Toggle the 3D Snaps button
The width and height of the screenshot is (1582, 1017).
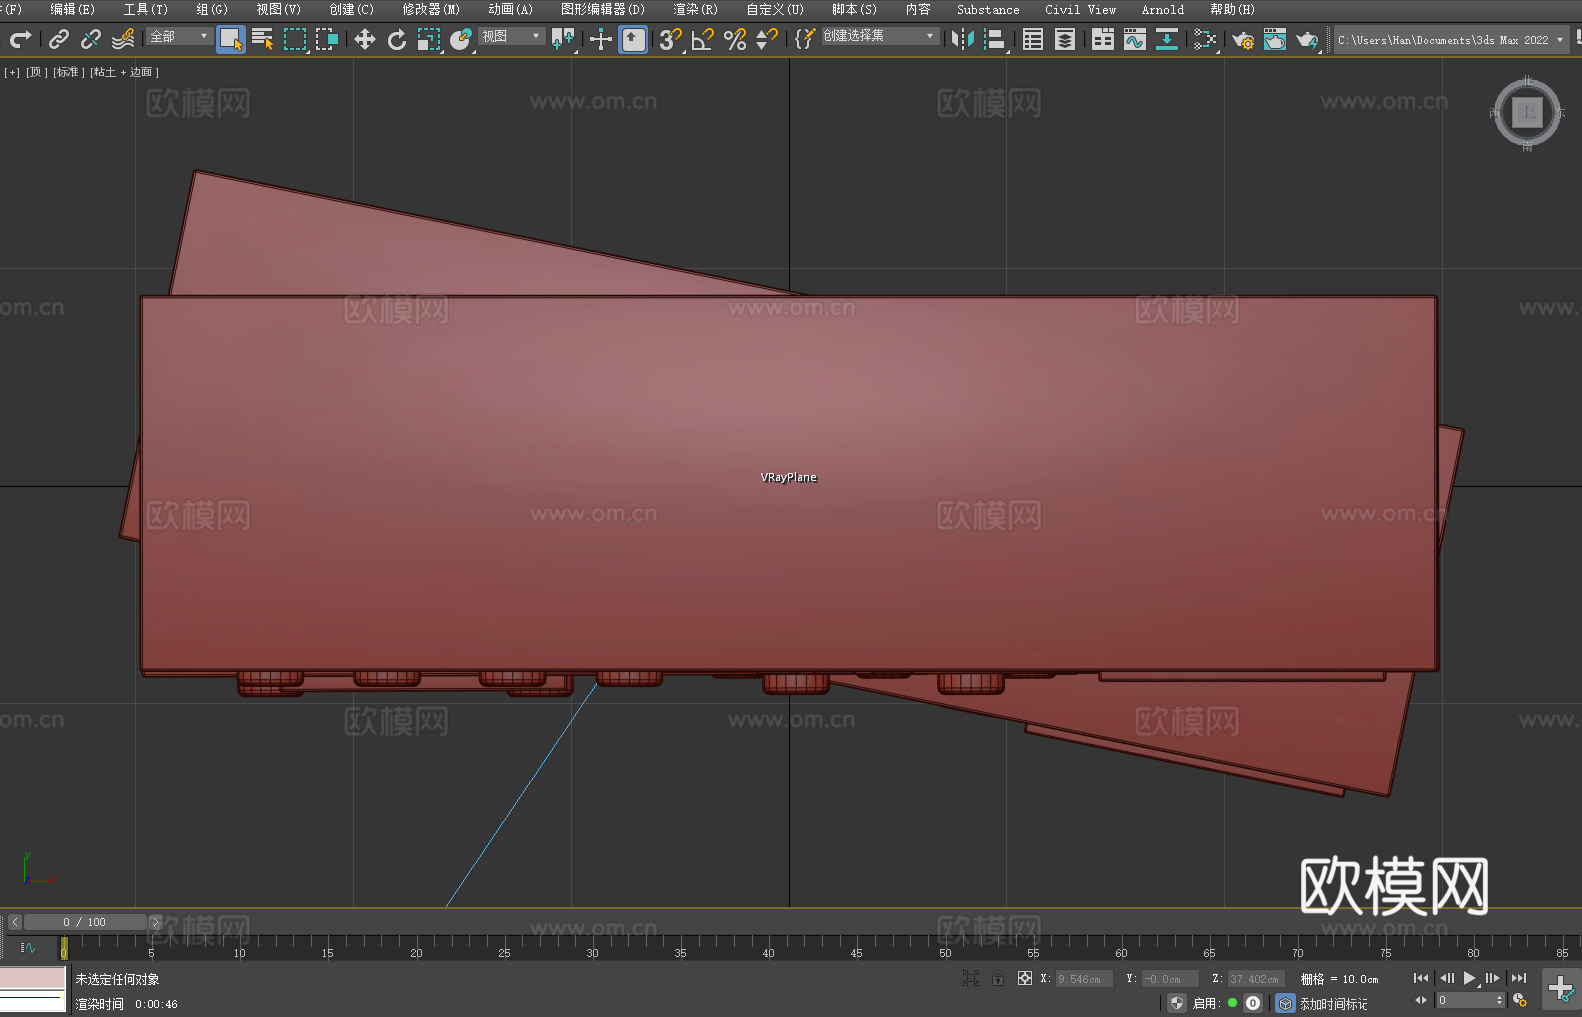click(x=670, y=39)
